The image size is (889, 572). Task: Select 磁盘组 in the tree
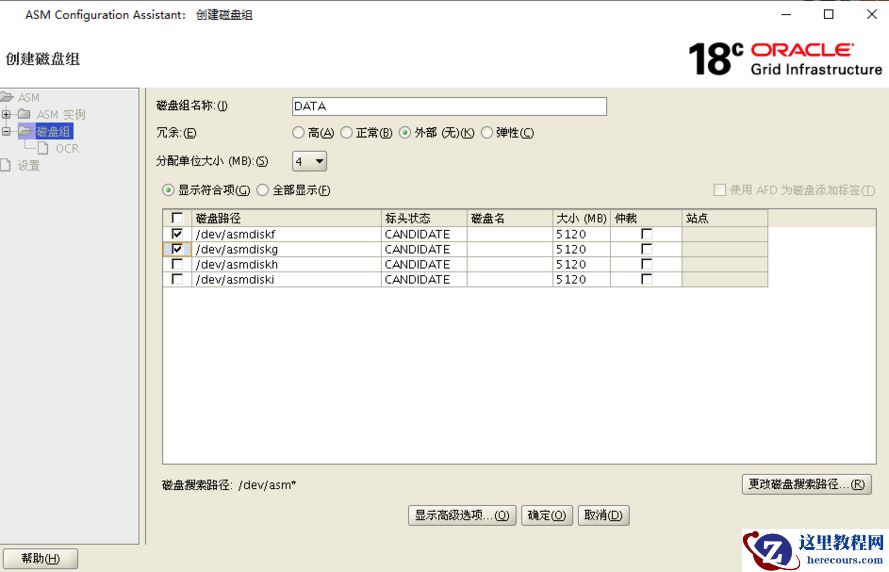(x=54, y=132)
